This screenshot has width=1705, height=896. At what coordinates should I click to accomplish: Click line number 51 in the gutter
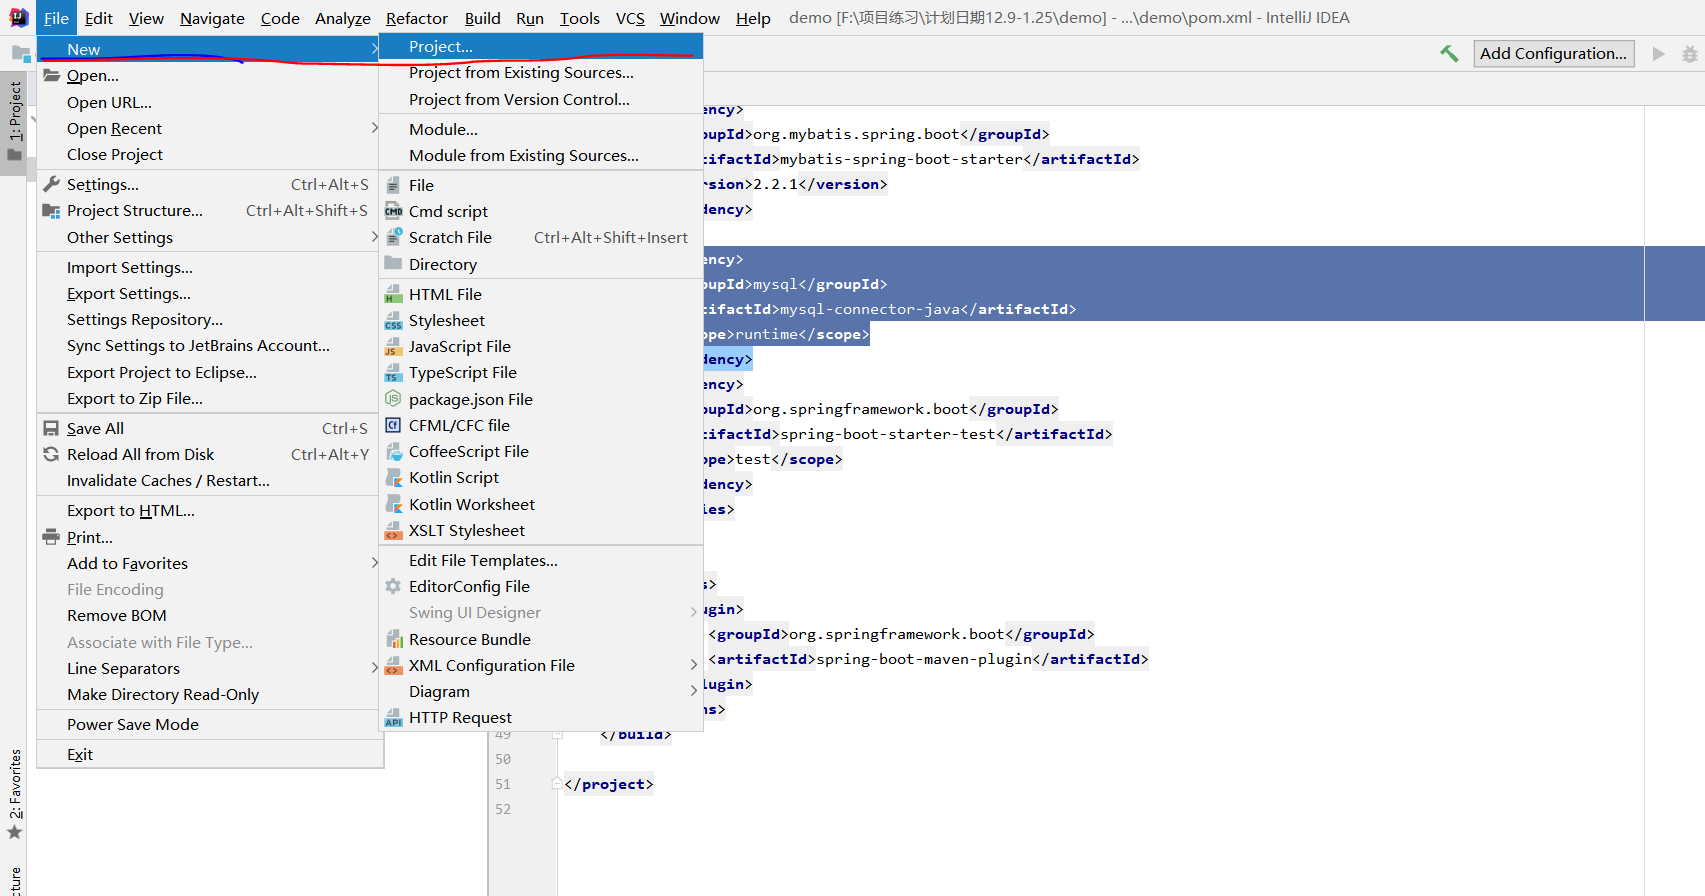click(503, 784)
